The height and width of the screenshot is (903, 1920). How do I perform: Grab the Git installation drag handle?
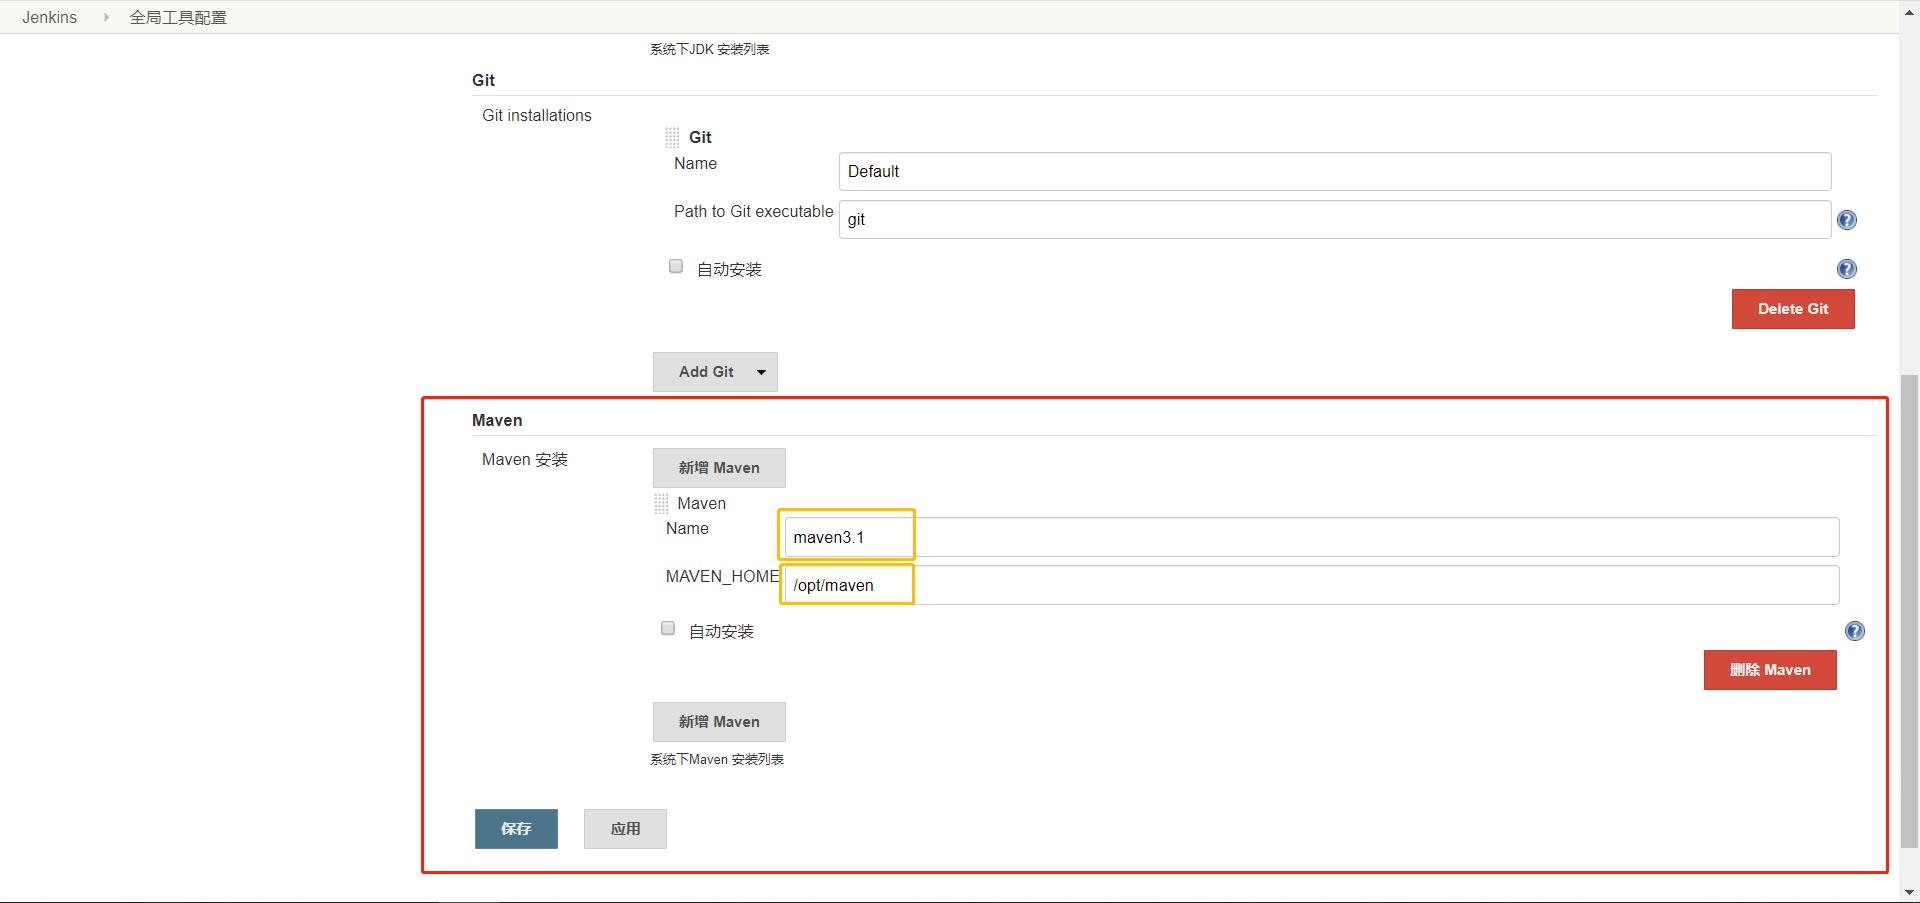click(672, 138)
